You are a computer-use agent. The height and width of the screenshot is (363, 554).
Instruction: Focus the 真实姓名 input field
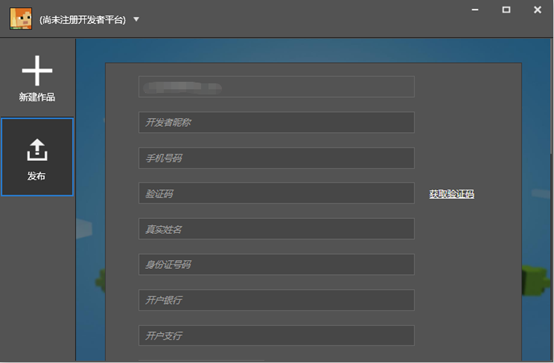coord(276,229)
